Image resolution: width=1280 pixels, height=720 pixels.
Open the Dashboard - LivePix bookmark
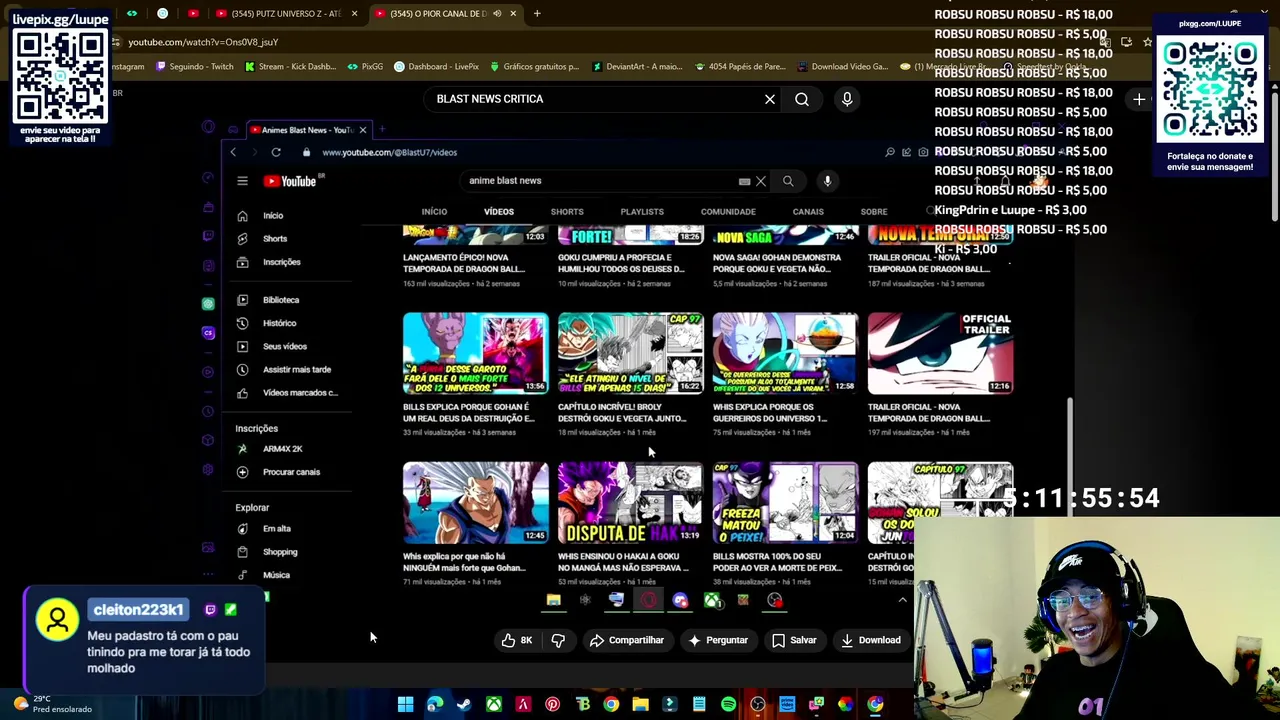pos(437,67)
